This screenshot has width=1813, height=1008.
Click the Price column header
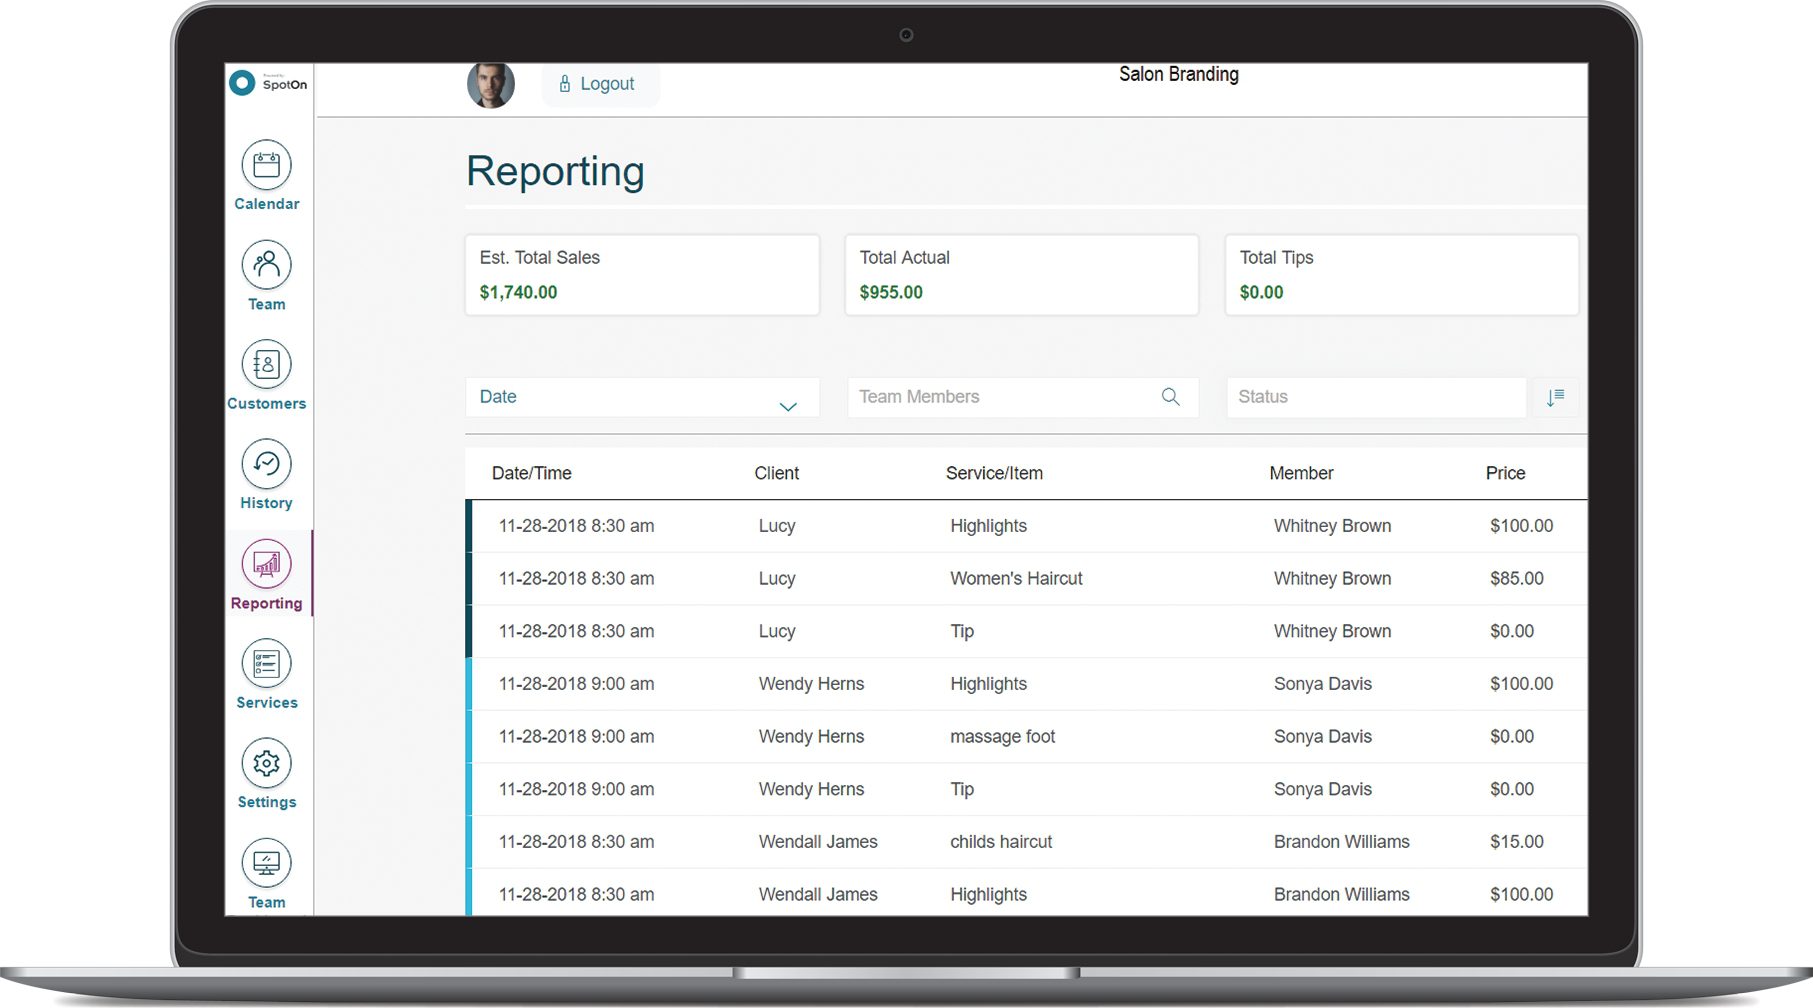1505,473
